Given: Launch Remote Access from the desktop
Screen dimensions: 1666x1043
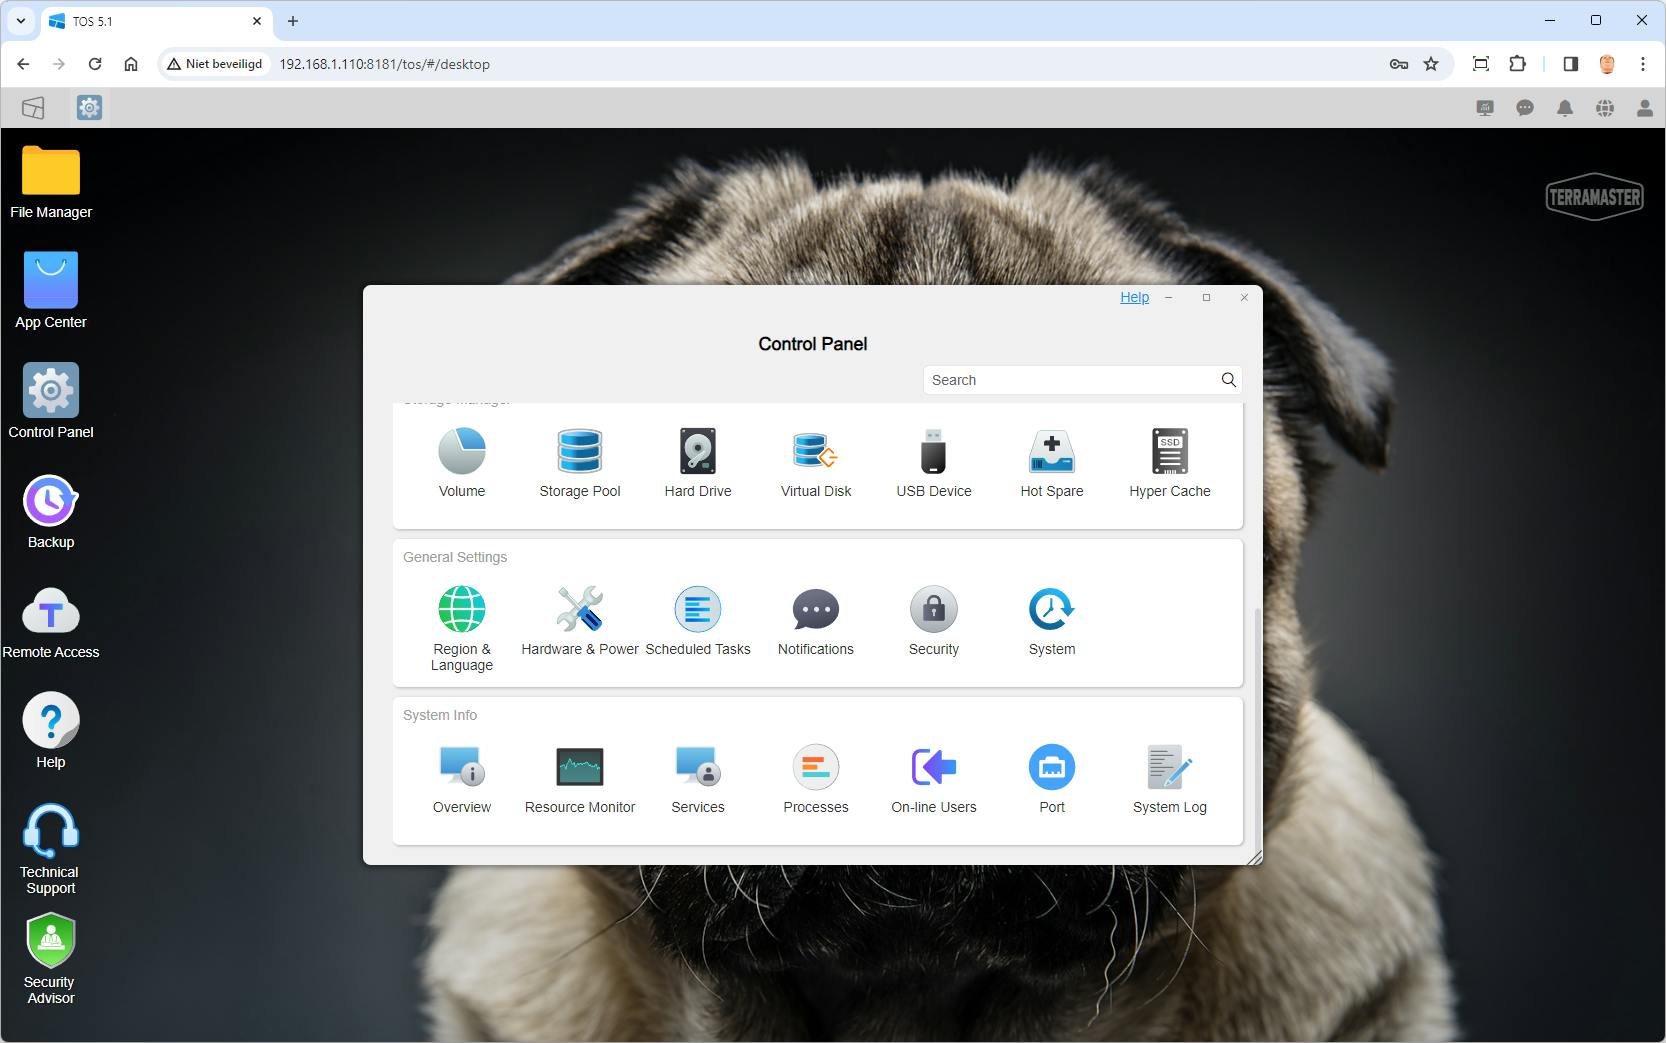Looking at the screenshot, I should [51, 621].
